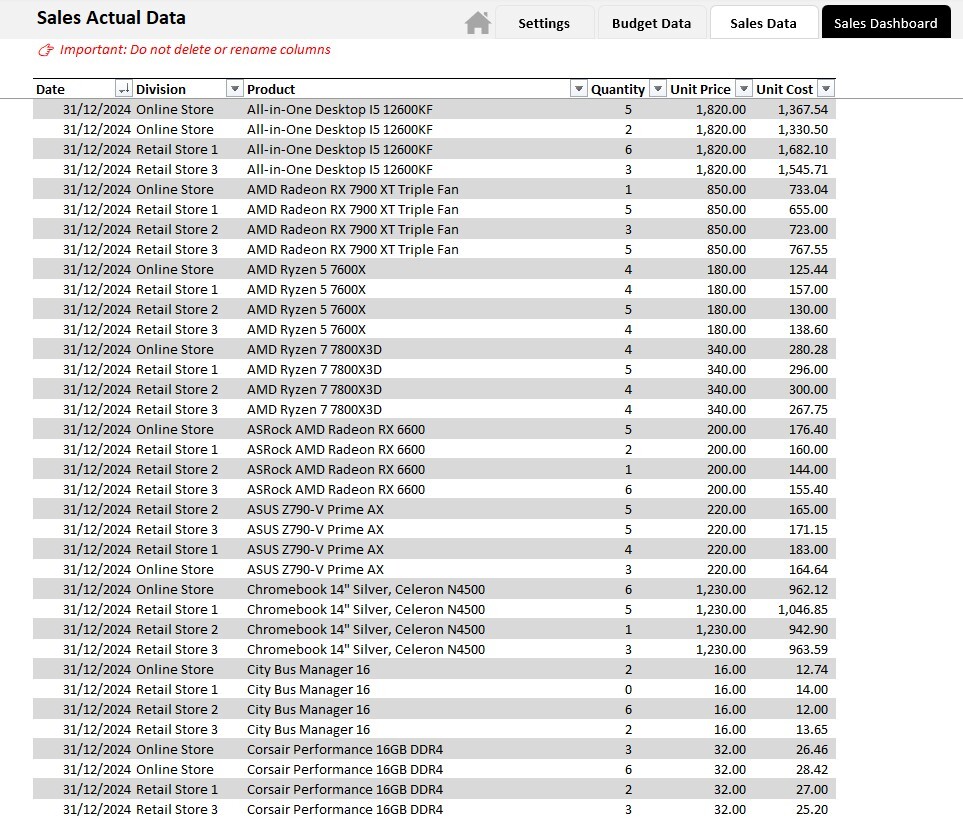Click the 'Important: Do not delete or rename columns' note

coord(195,50)
